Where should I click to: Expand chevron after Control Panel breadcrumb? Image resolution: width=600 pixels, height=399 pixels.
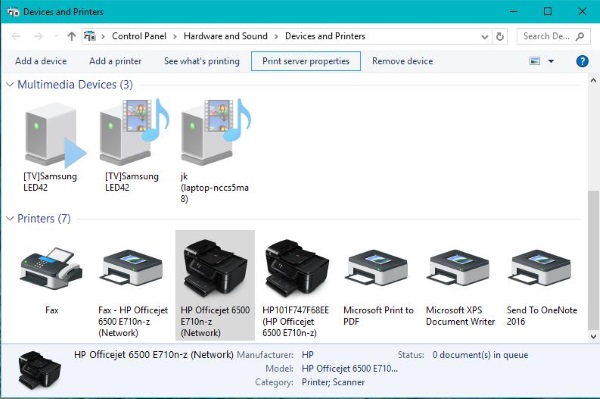point(175,37)
